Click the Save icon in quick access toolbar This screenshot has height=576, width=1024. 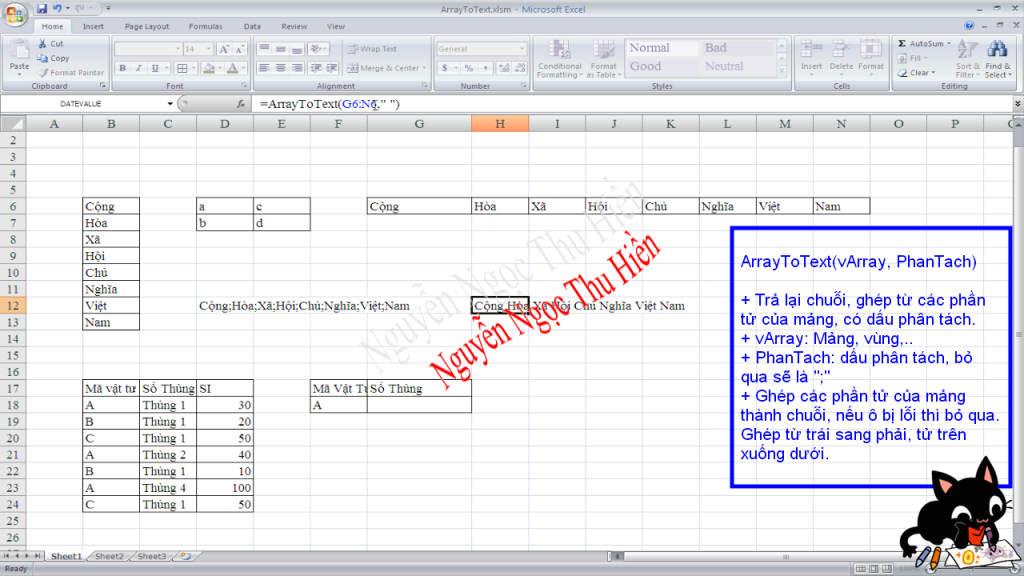(42, 8)
